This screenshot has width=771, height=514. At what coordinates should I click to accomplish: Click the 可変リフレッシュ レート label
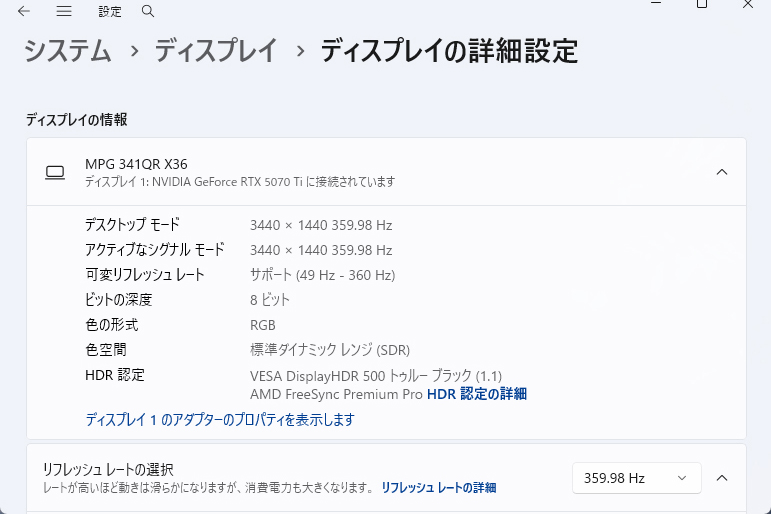pyautogui.click(x=145, y=275)
